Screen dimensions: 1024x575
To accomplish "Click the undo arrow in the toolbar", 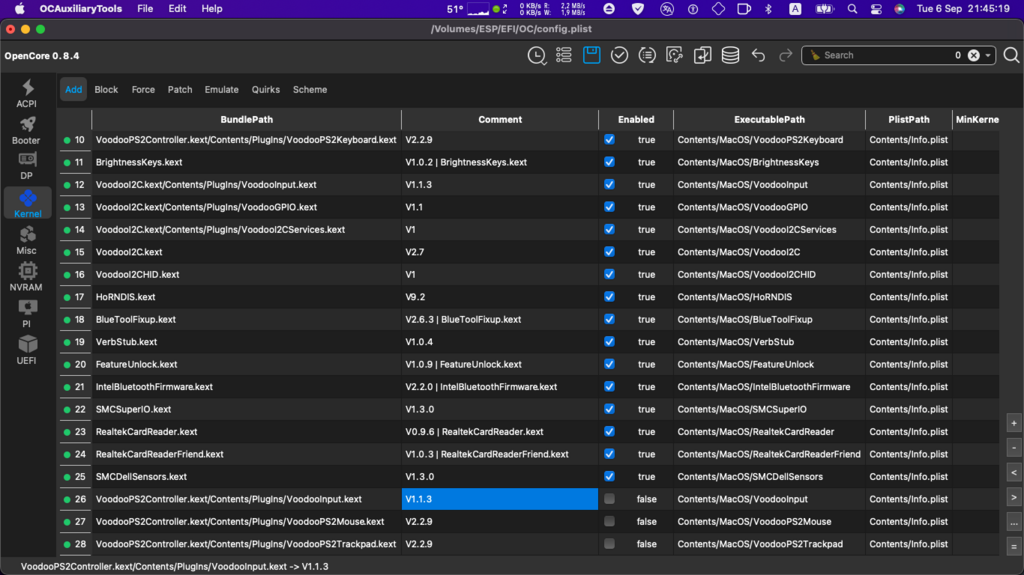I will tap(758, 55).
